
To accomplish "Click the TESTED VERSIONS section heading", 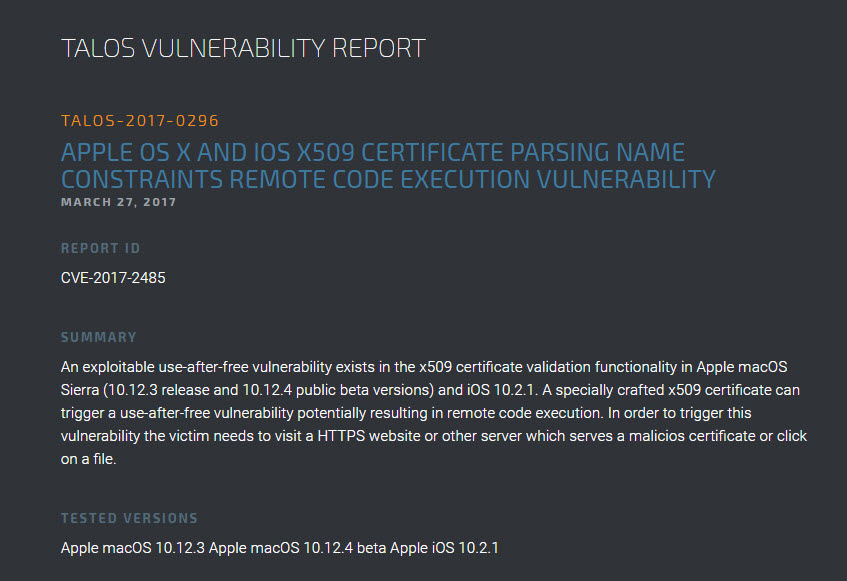I will (x=129, y=518).
